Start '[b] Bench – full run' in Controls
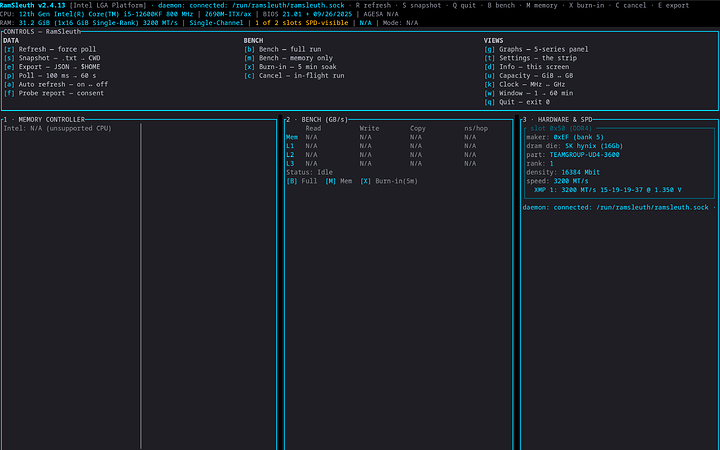720x450 pixels. [x=282, y=49]
